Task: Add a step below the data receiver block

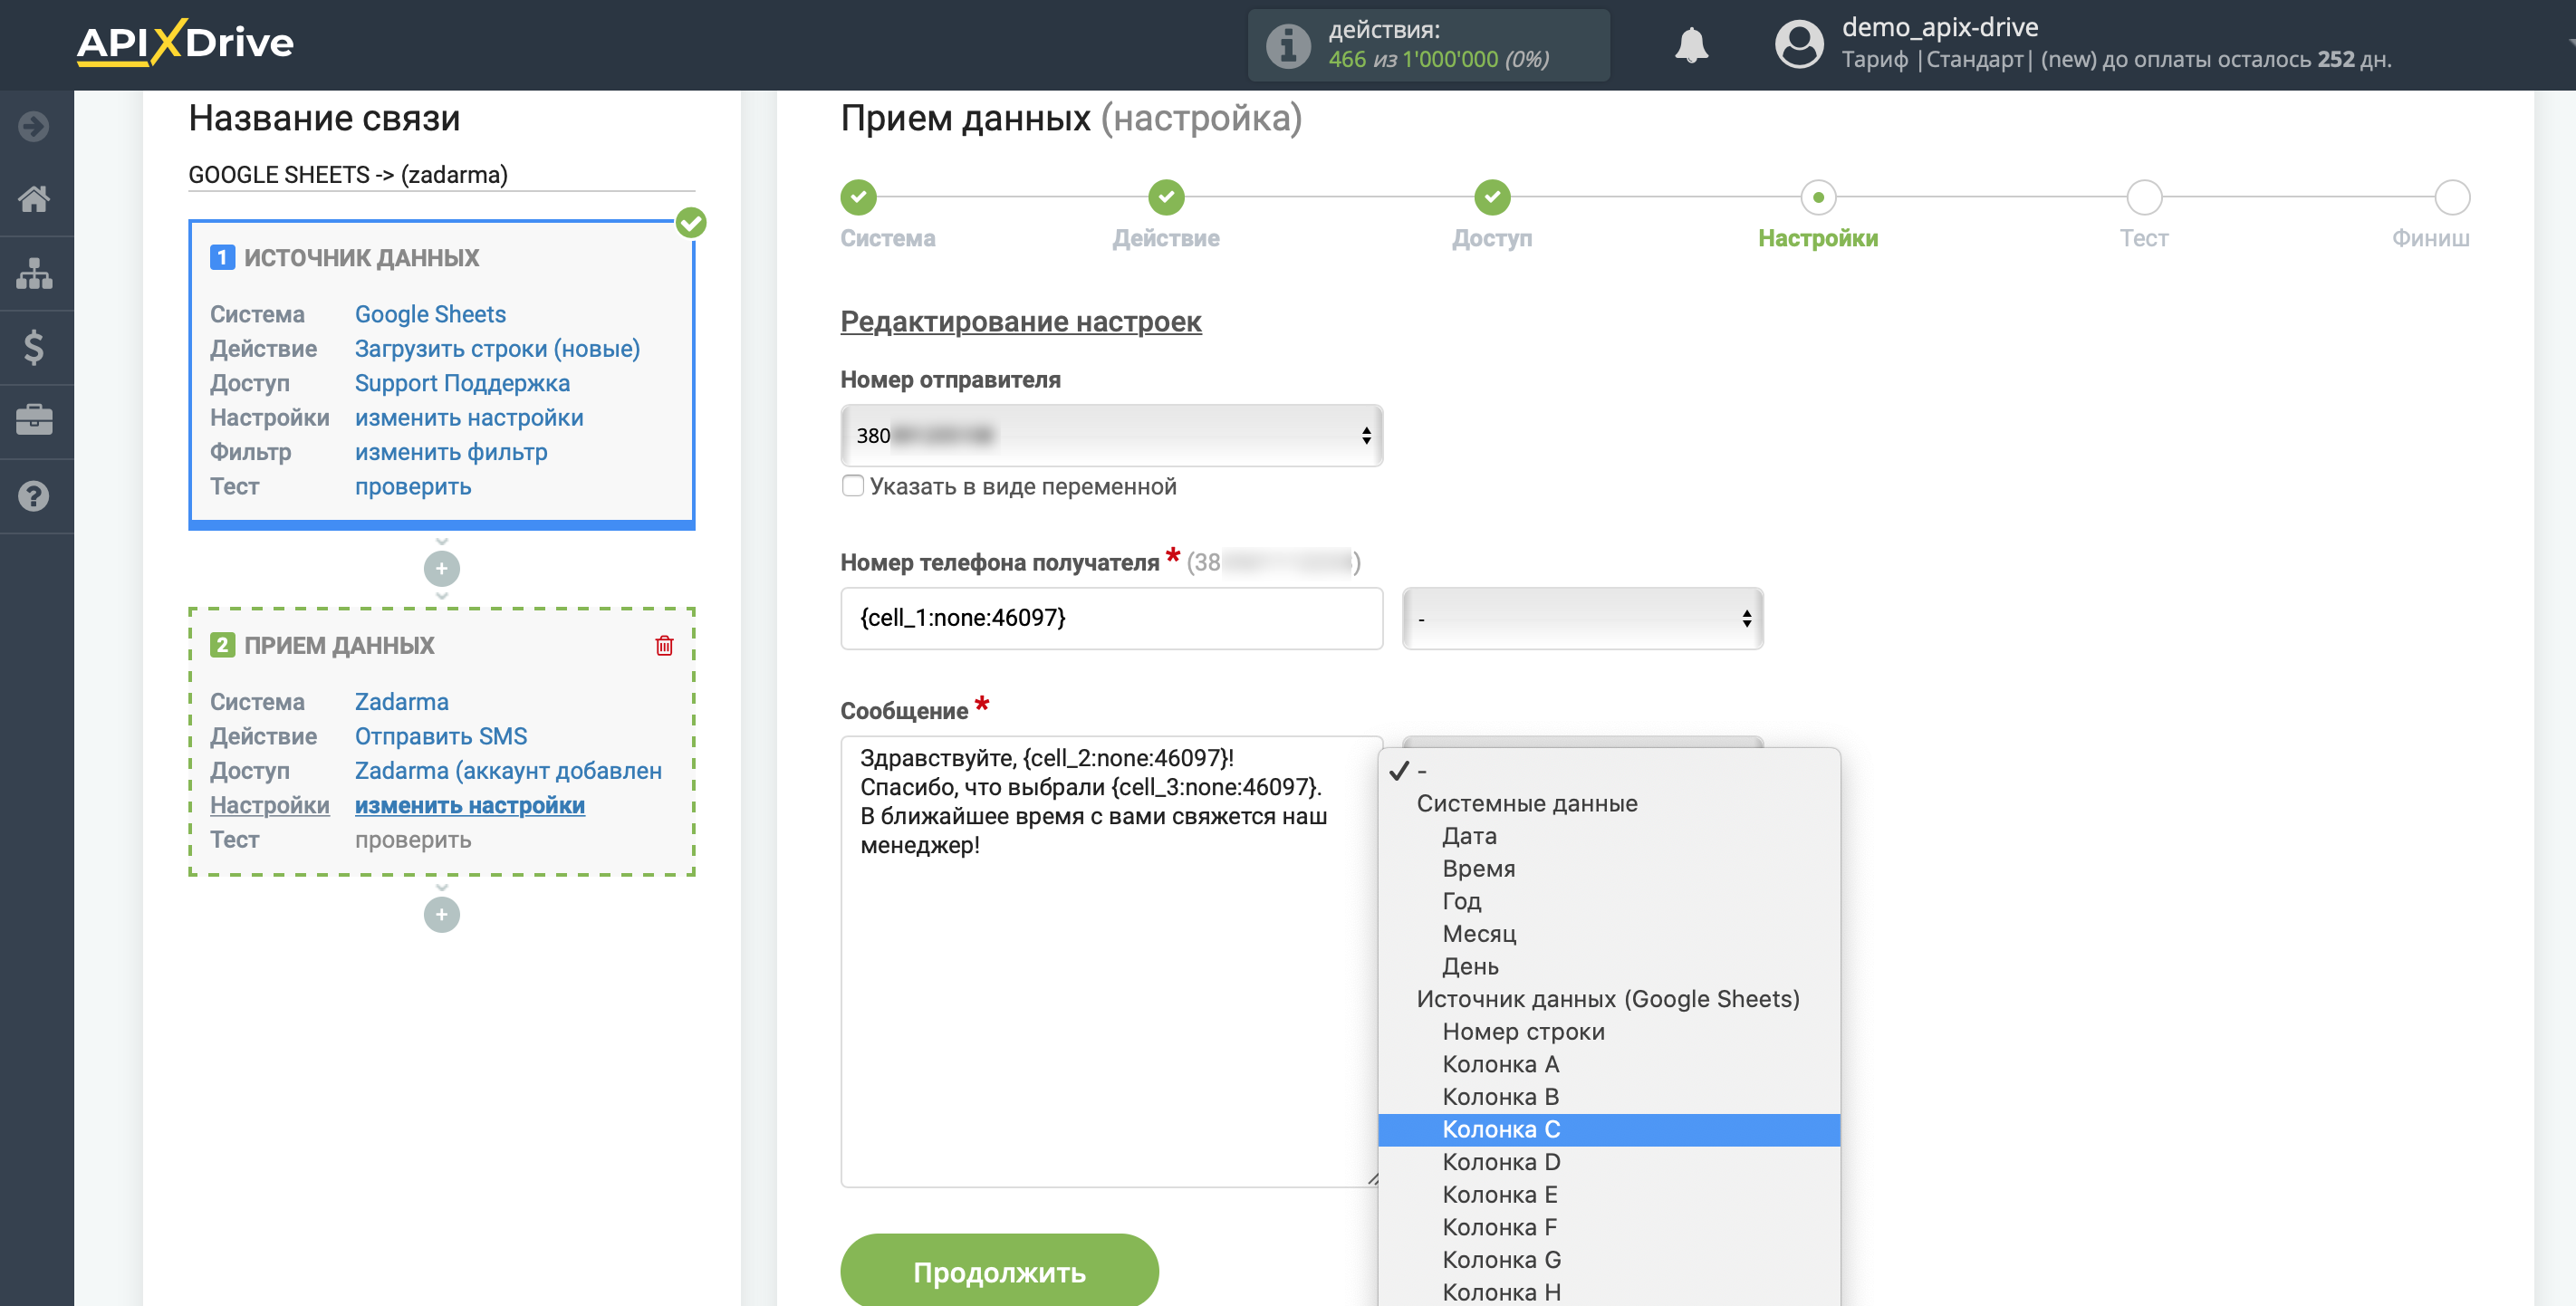Action: coord(441,914)
